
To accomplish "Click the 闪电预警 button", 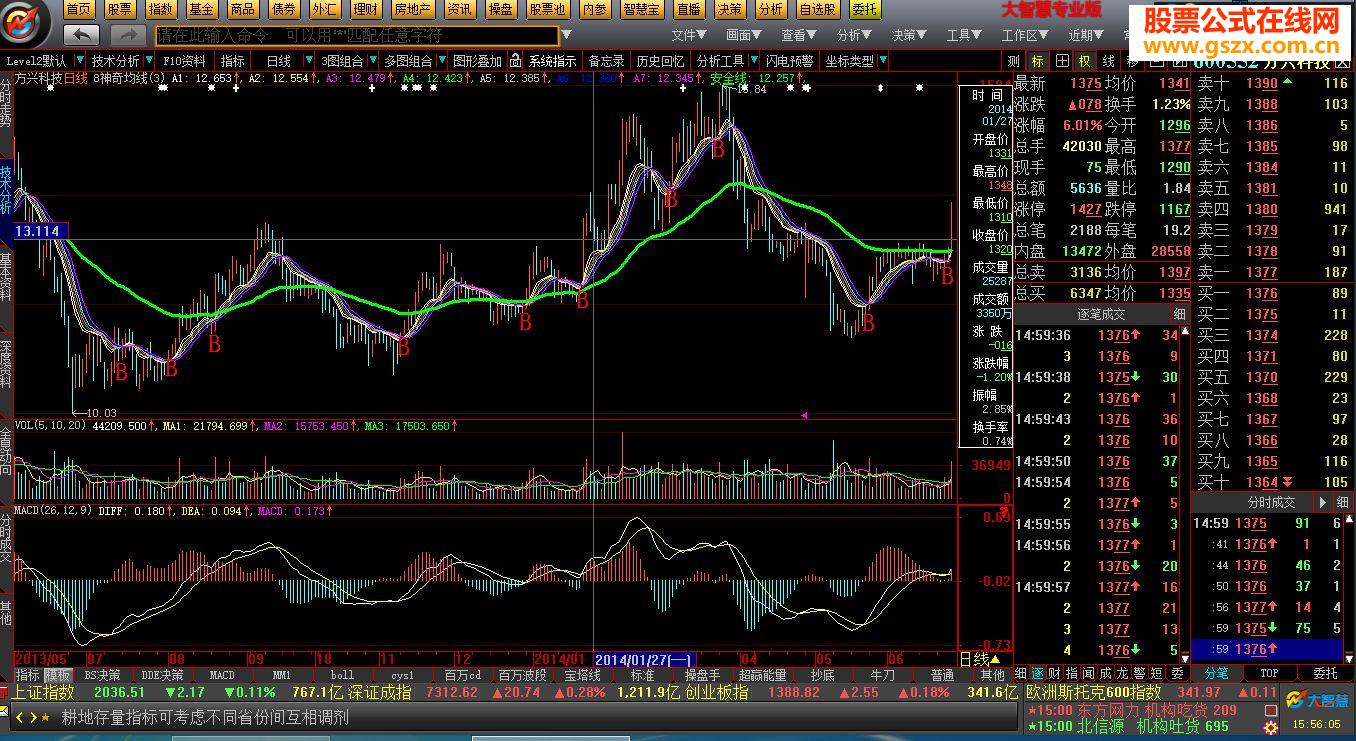I will coord(789,61).
